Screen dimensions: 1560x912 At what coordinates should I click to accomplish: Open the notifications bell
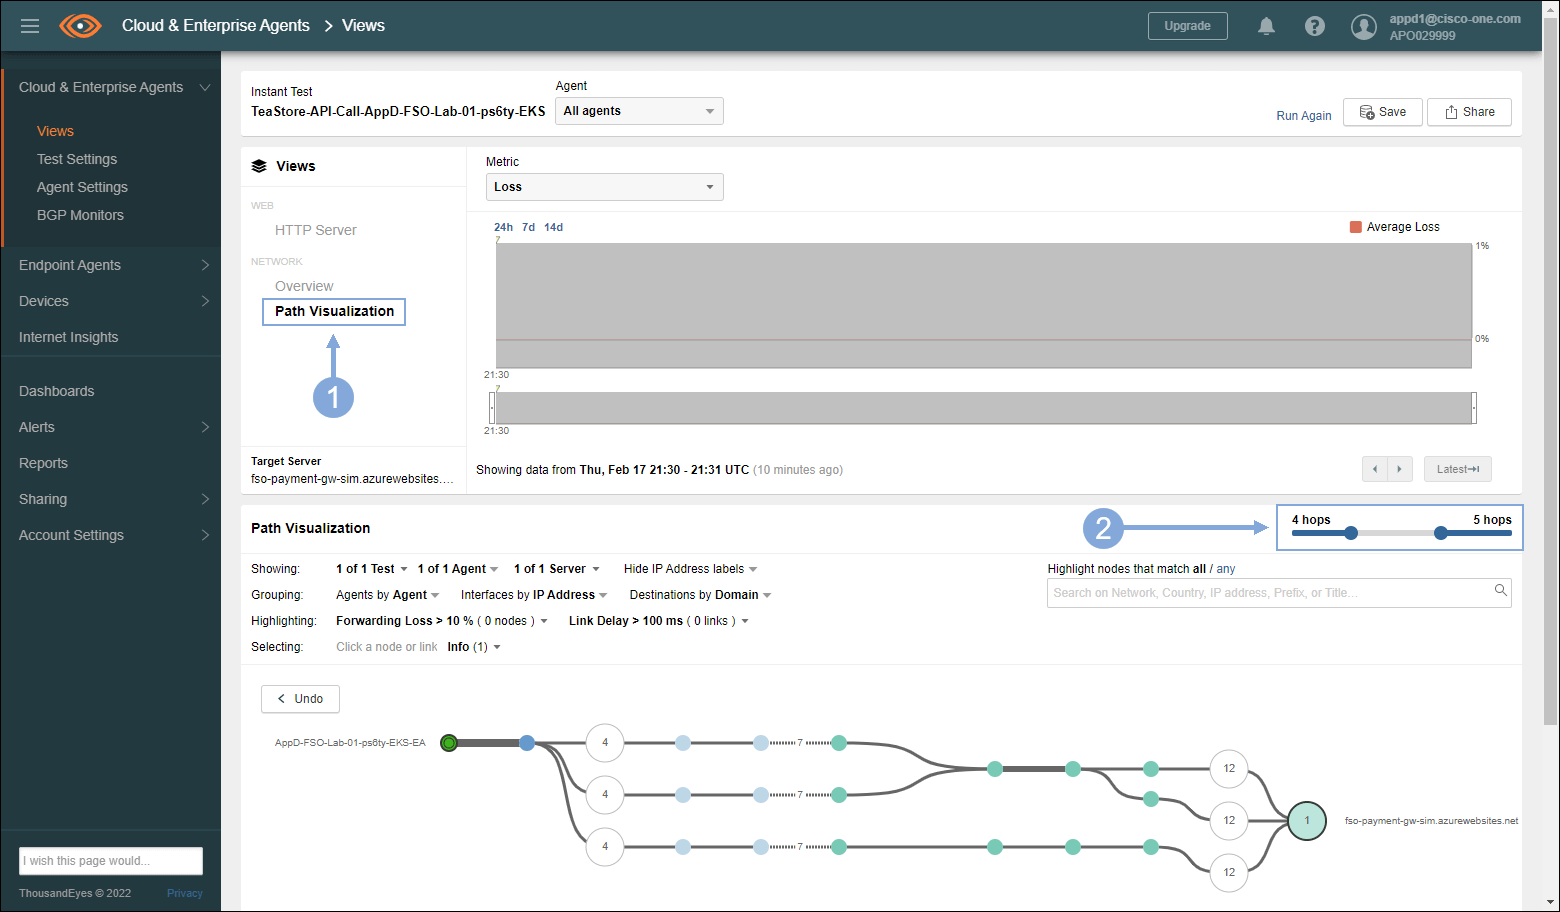(x=1266, y=26)
